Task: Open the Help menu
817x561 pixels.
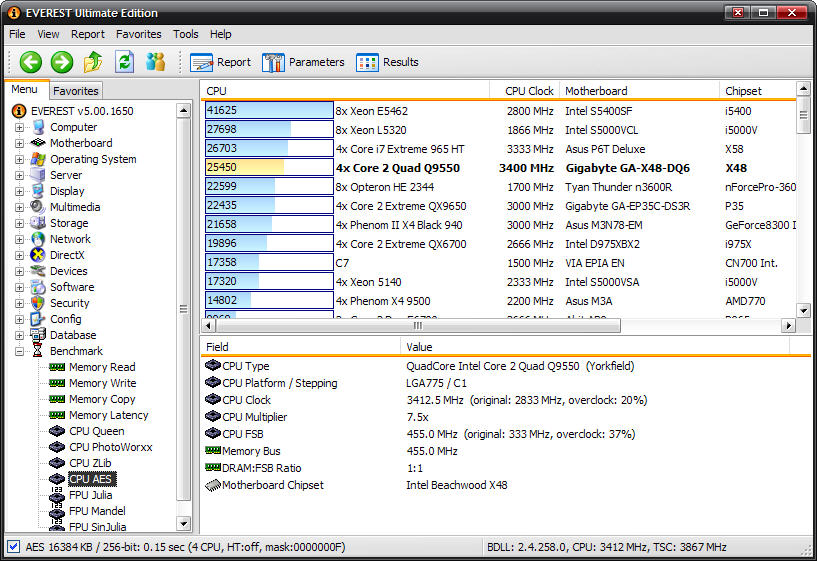Action: [220, 34]
